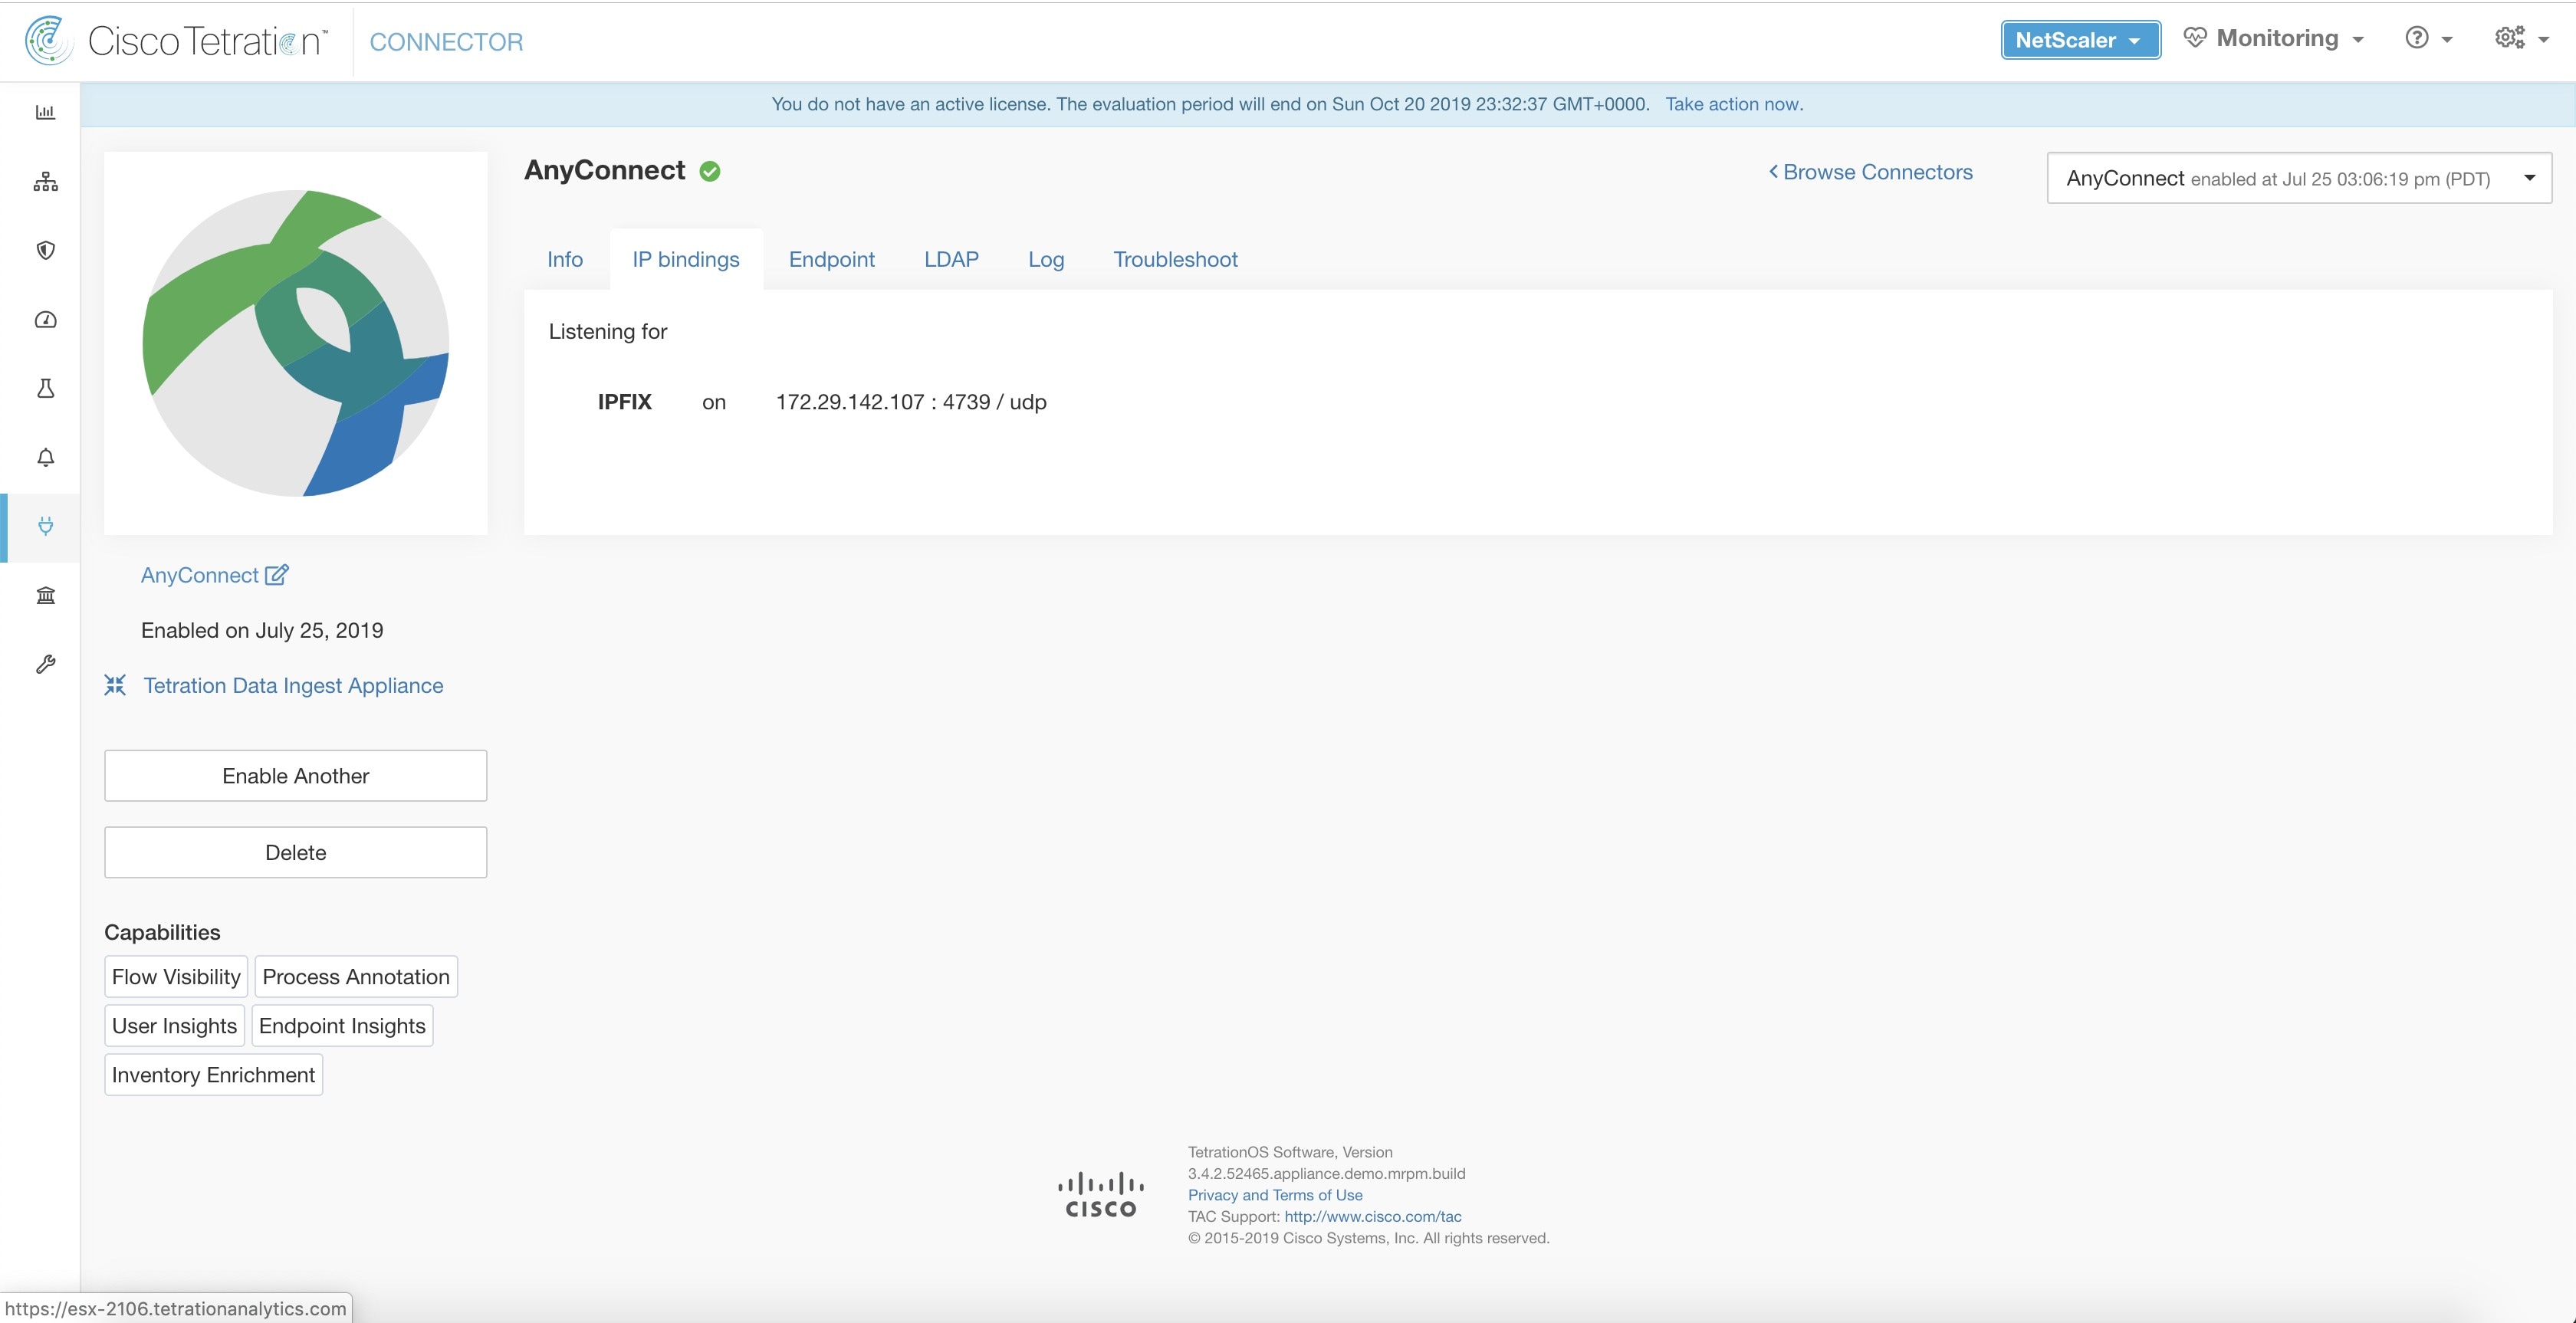Switch to the Troubleshoot tab

coord(1176,258)
